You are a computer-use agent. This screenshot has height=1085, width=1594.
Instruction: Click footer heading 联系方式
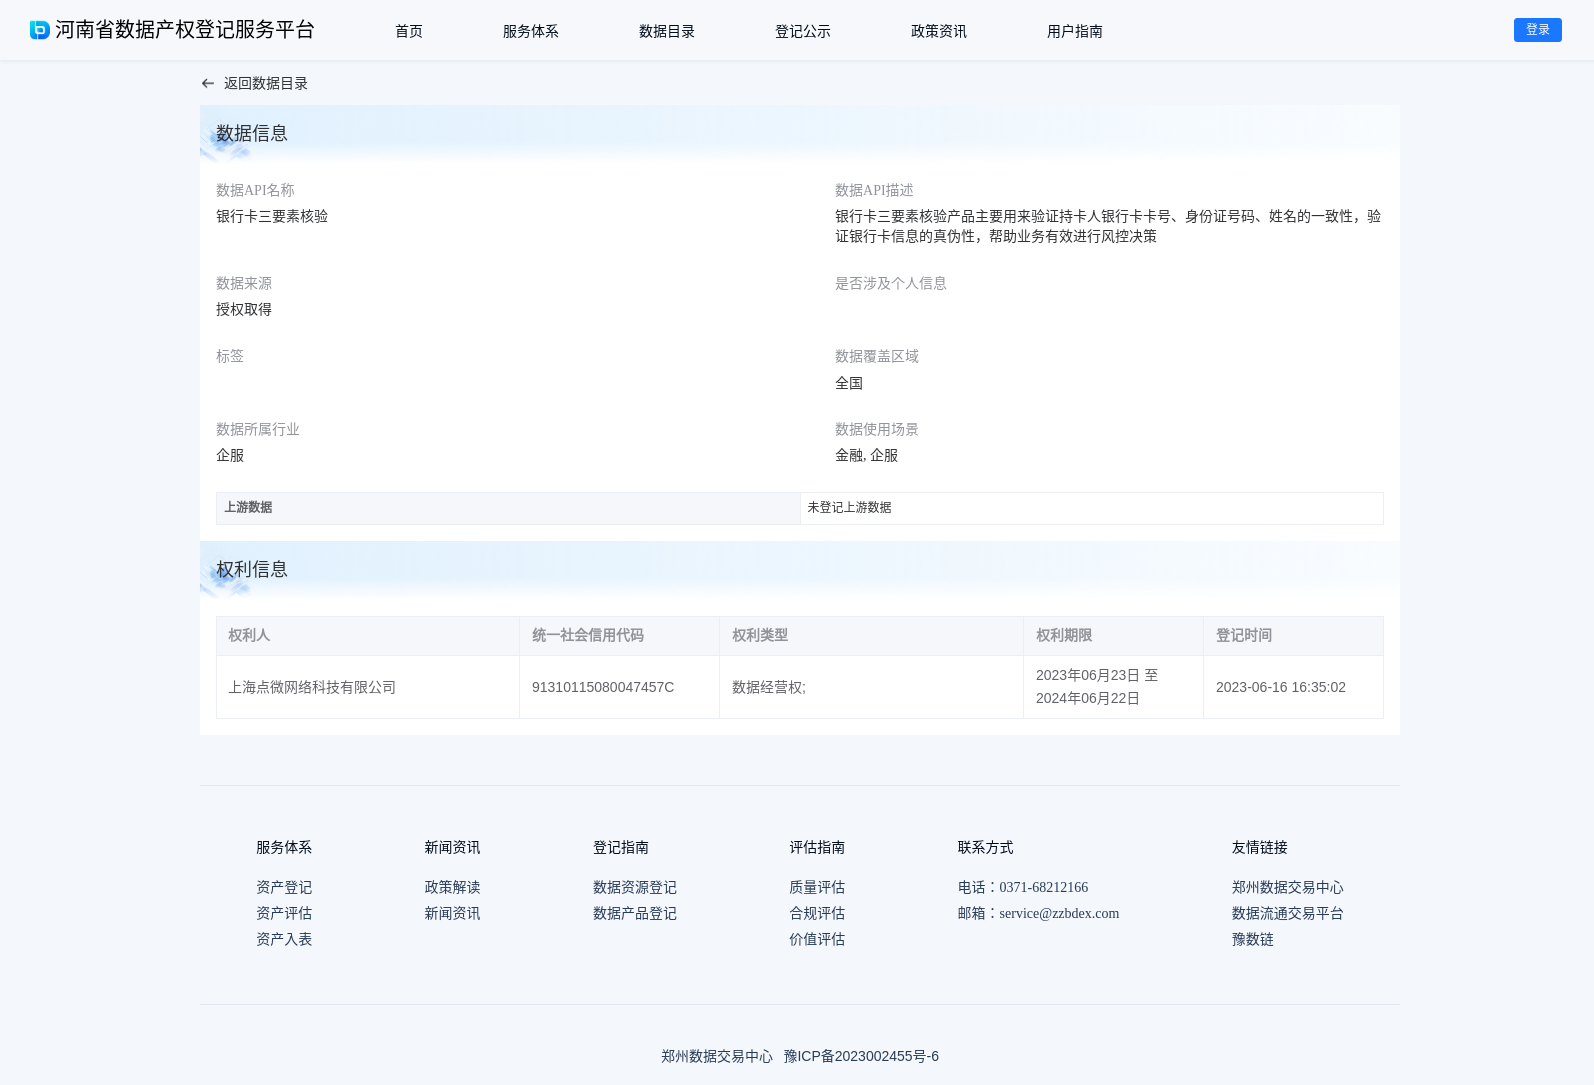[985, 847]
